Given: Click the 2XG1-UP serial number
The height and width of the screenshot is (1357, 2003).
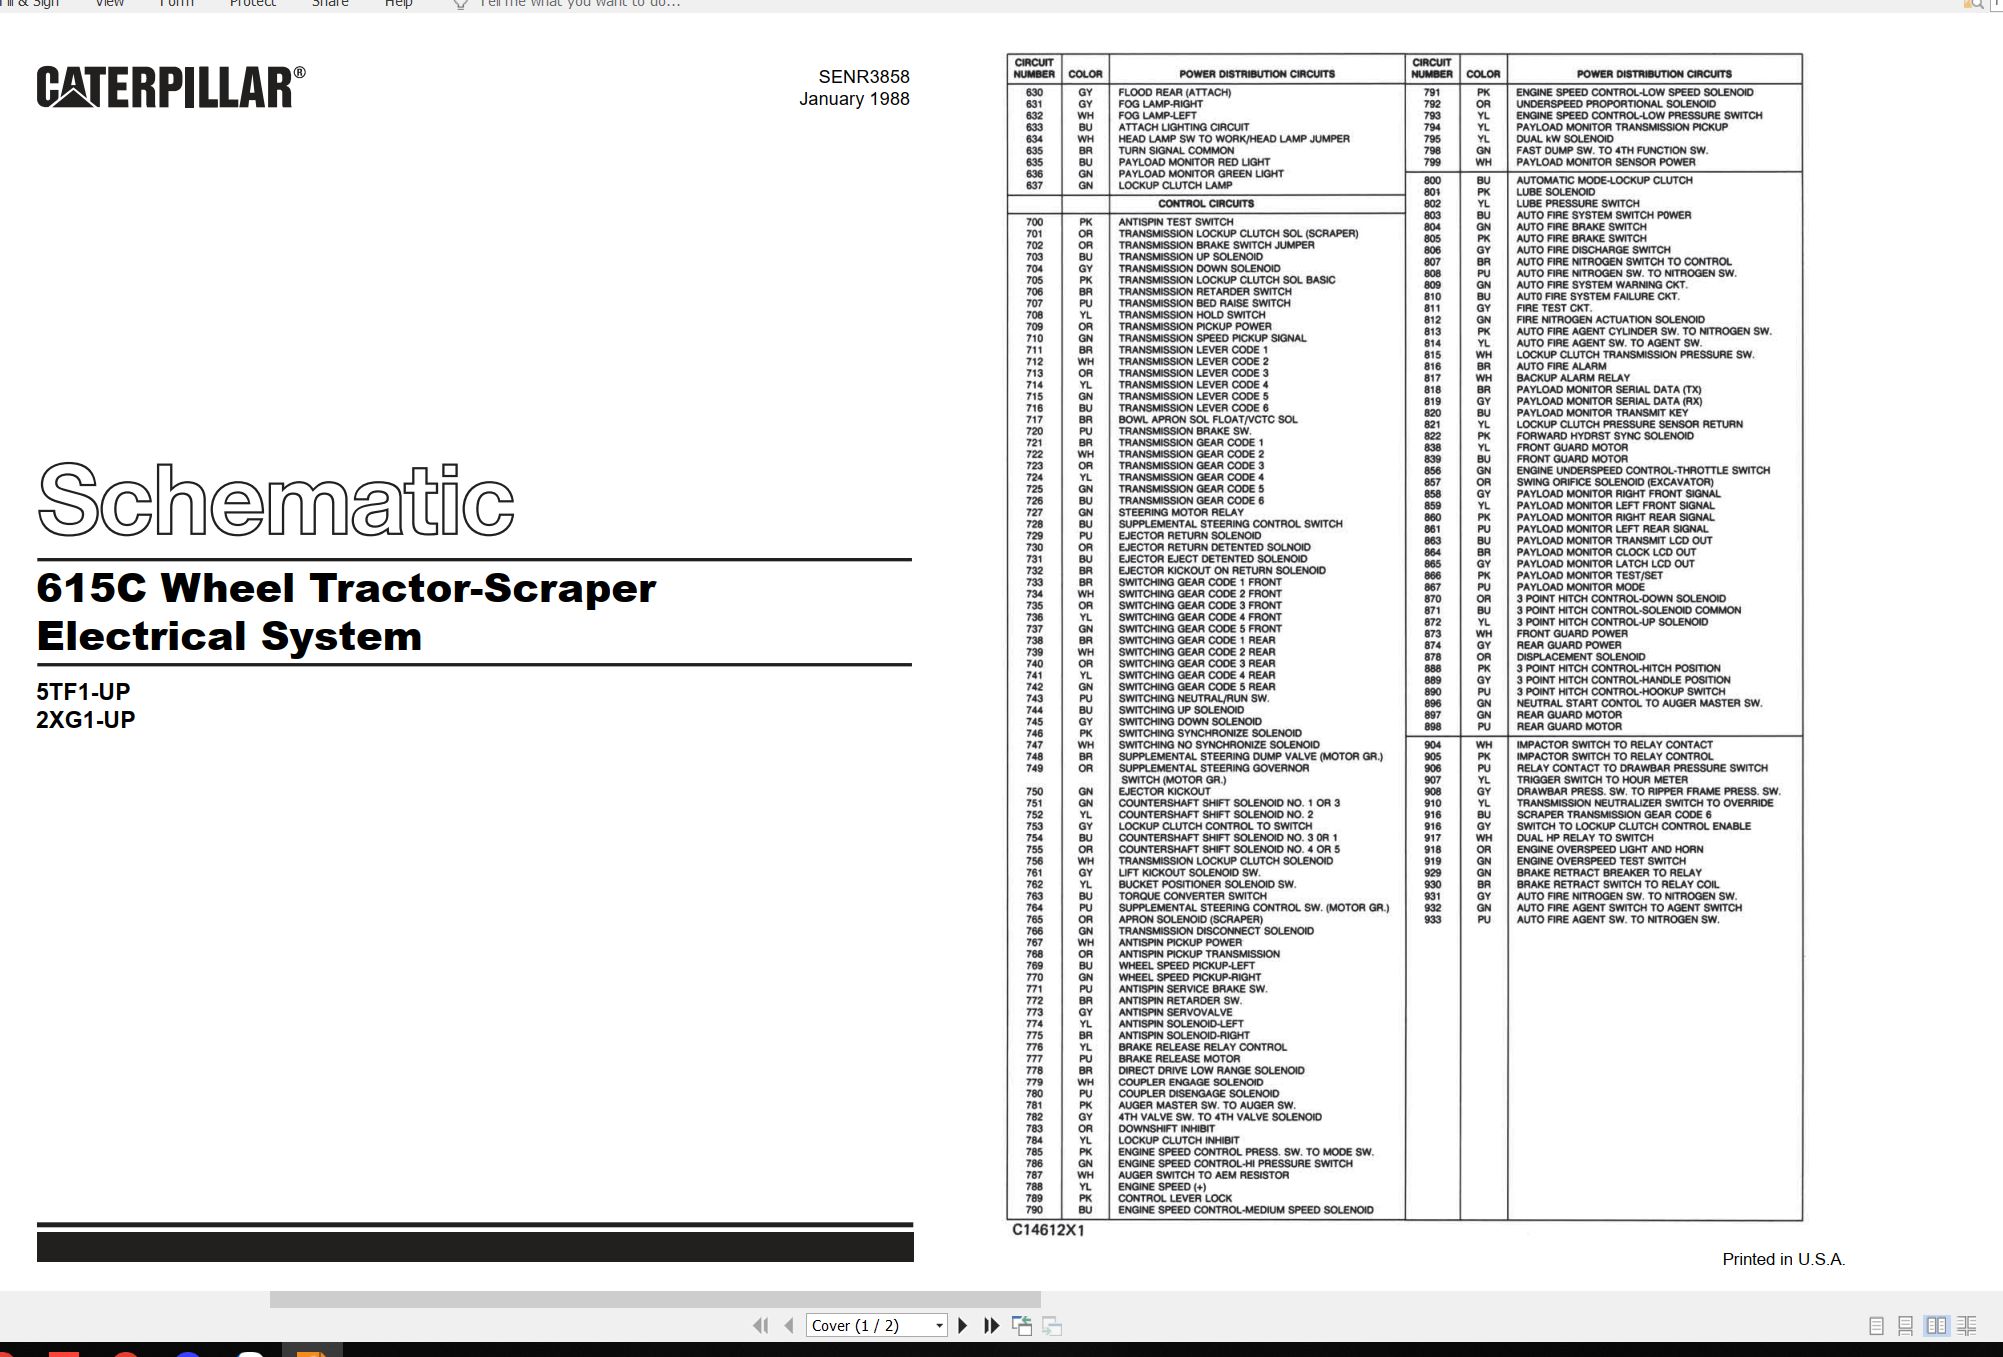Looking at the screenshot, I should (85, 720).
